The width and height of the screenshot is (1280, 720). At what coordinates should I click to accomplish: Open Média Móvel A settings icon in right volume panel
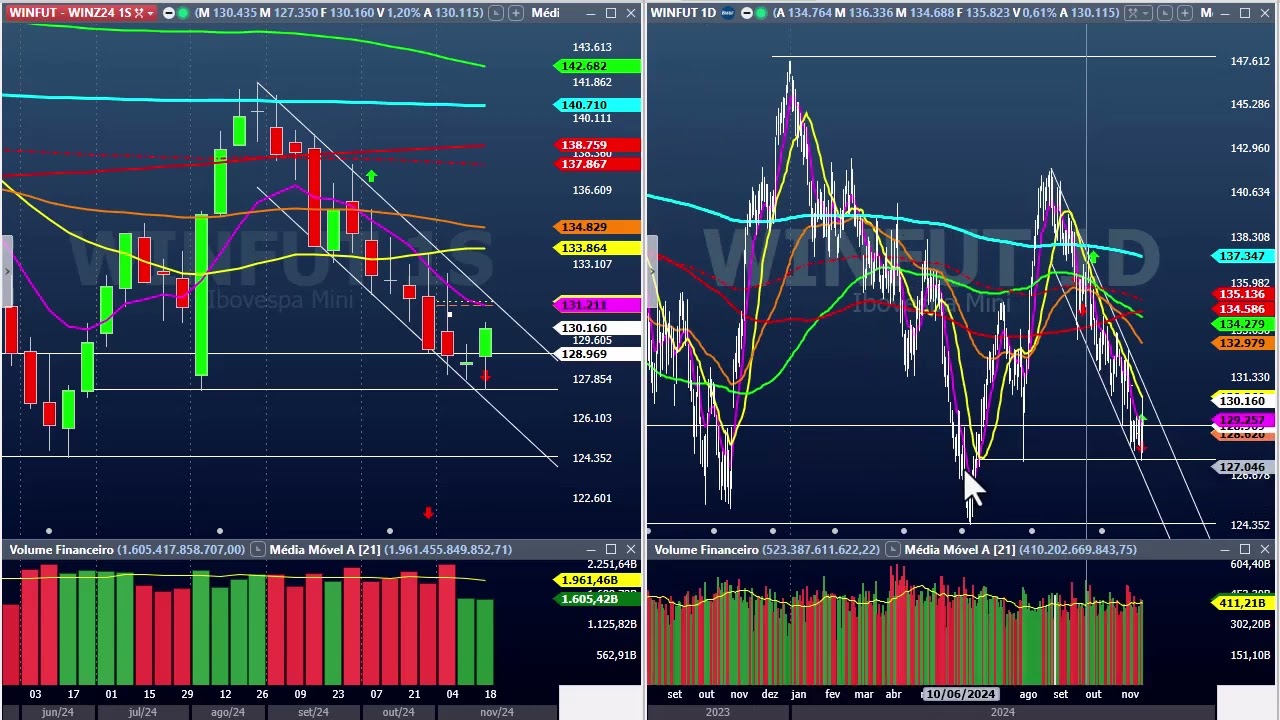893,549
